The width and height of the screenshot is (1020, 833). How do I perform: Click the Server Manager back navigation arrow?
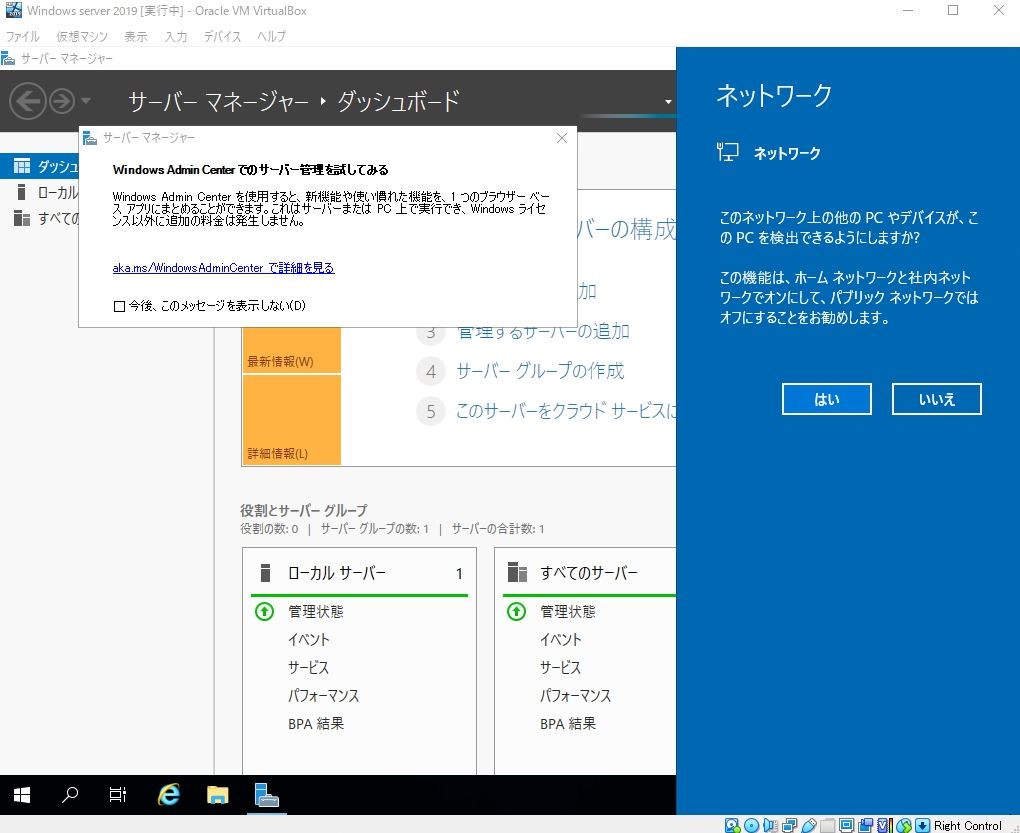click(x=28, y=101)
